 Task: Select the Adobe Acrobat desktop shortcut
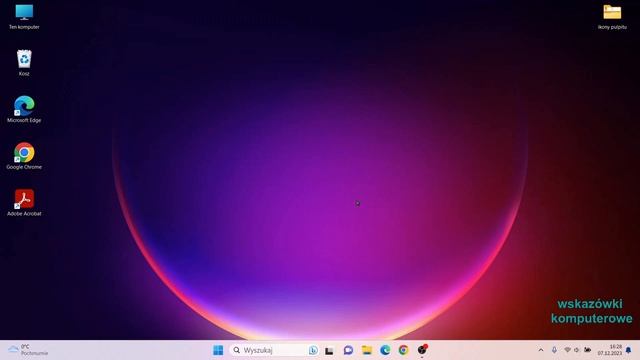24,202
